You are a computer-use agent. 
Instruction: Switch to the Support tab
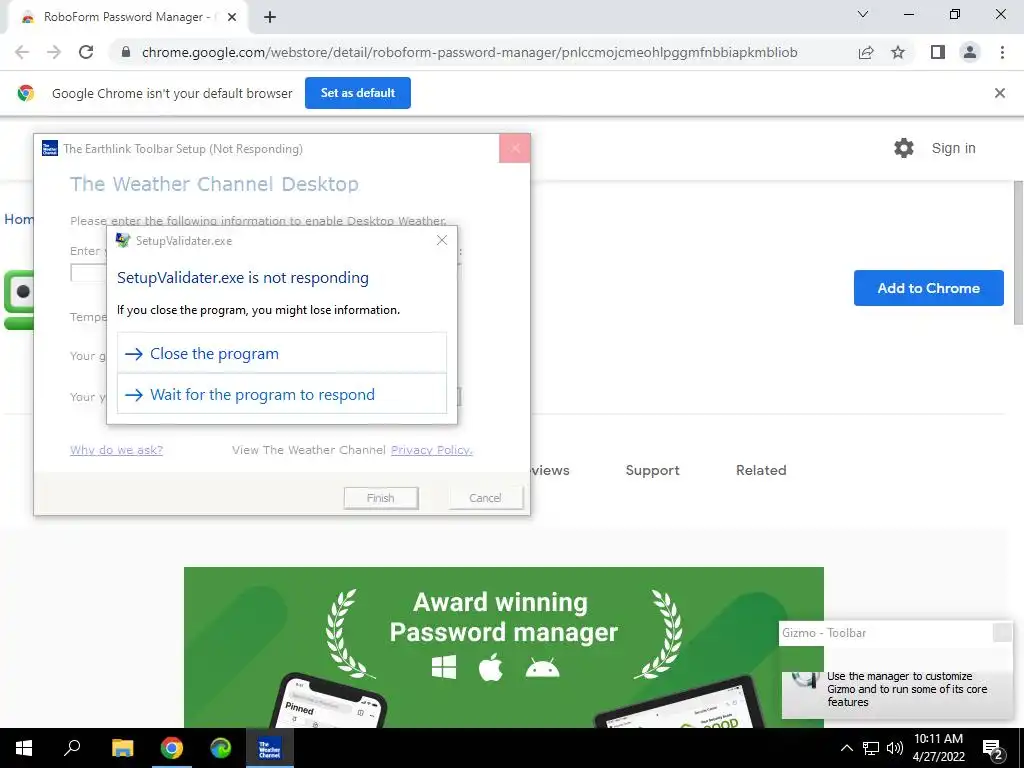[x=652, y=470]
